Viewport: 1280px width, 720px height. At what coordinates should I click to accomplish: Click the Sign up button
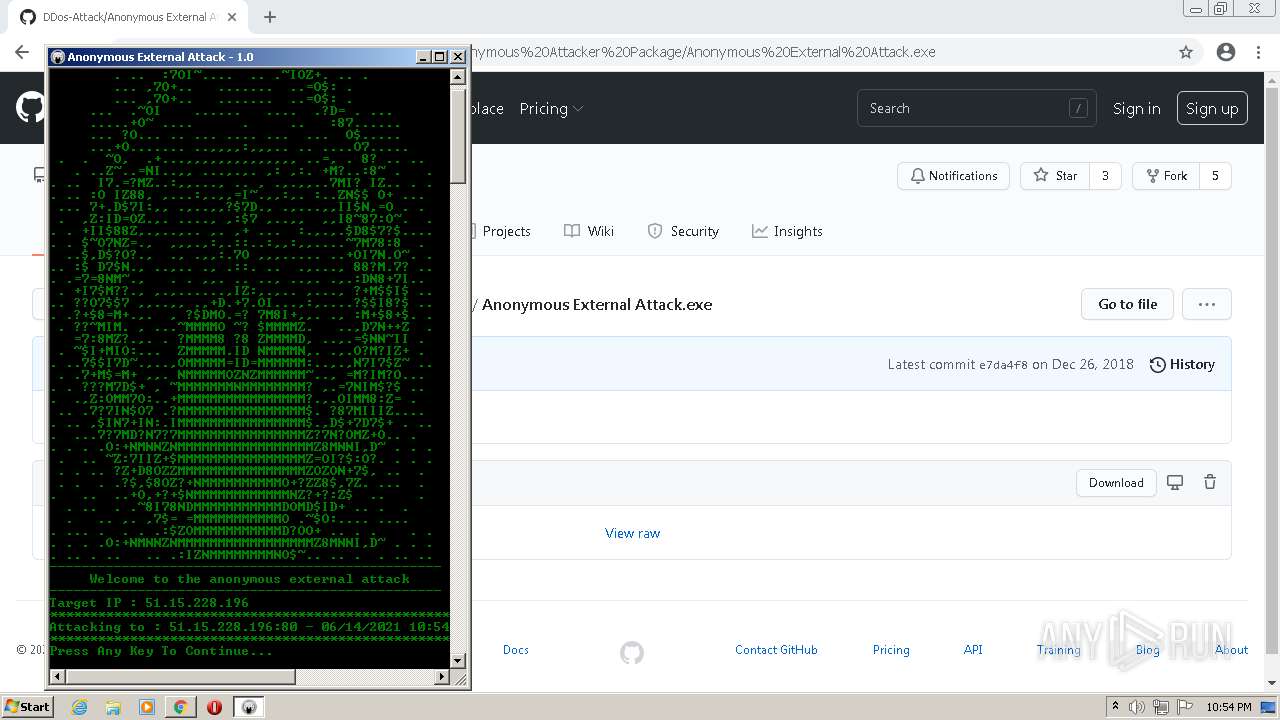pos(1212,108)
